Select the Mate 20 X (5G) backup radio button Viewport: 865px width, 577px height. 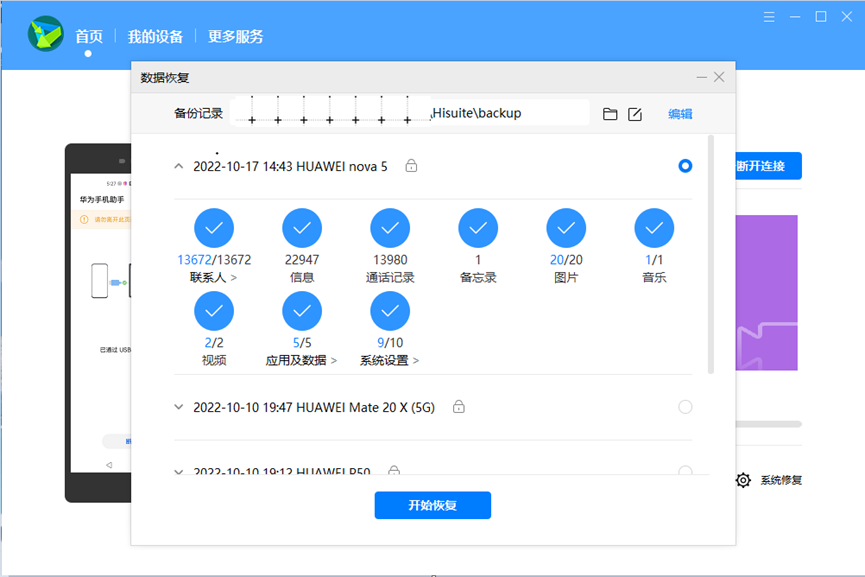tap(685, 407)
